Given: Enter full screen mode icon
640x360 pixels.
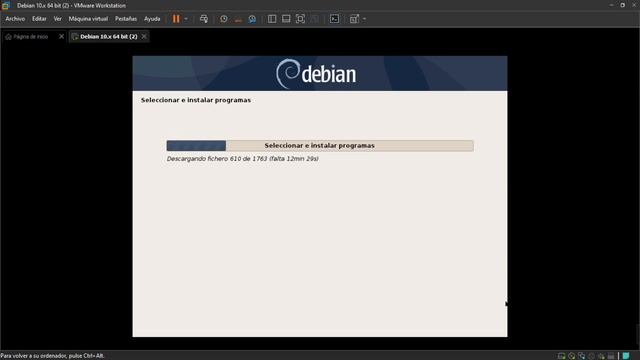Looking at the screenshot, I should point(300,19).
